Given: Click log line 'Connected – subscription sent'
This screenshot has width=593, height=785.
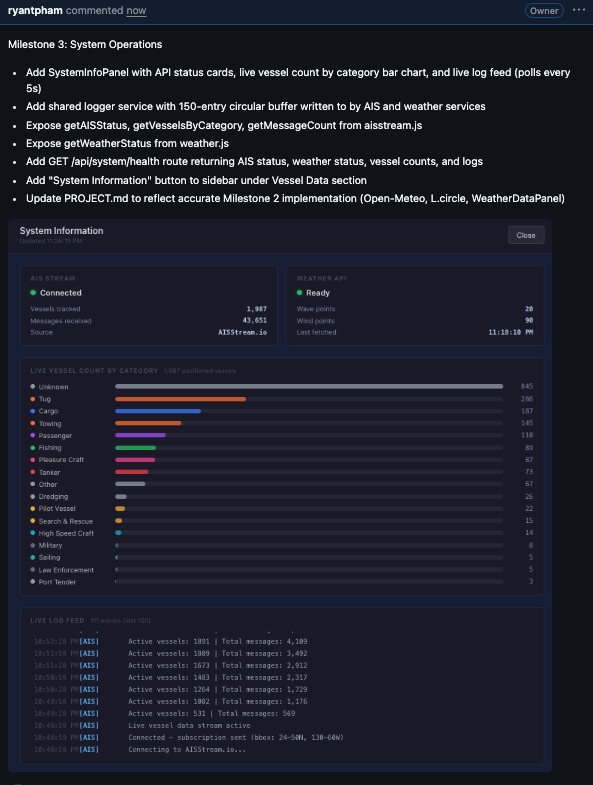Looking at the screenshot, I should [236, 737].
